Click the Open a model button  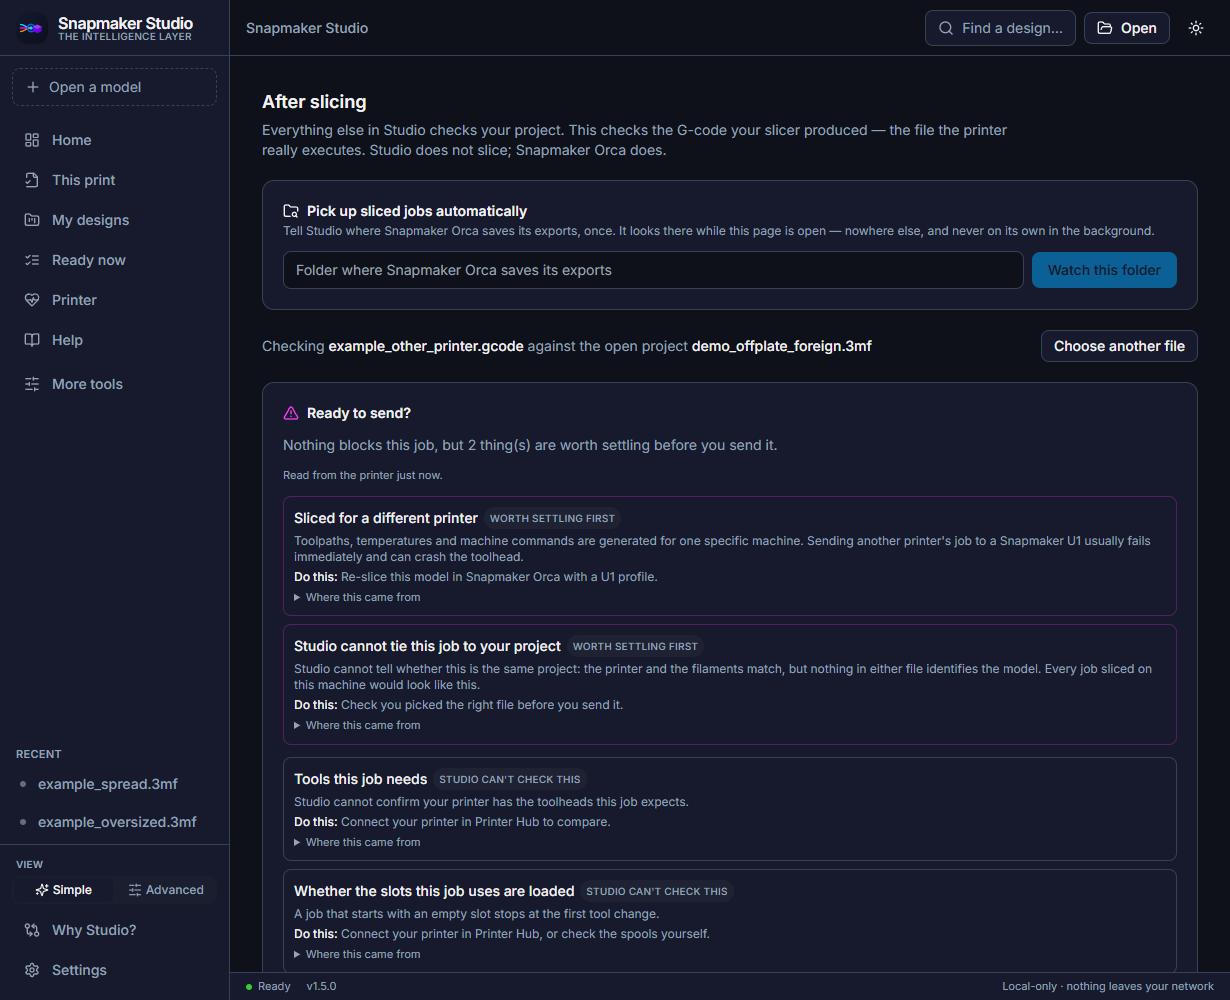point(114,87)
